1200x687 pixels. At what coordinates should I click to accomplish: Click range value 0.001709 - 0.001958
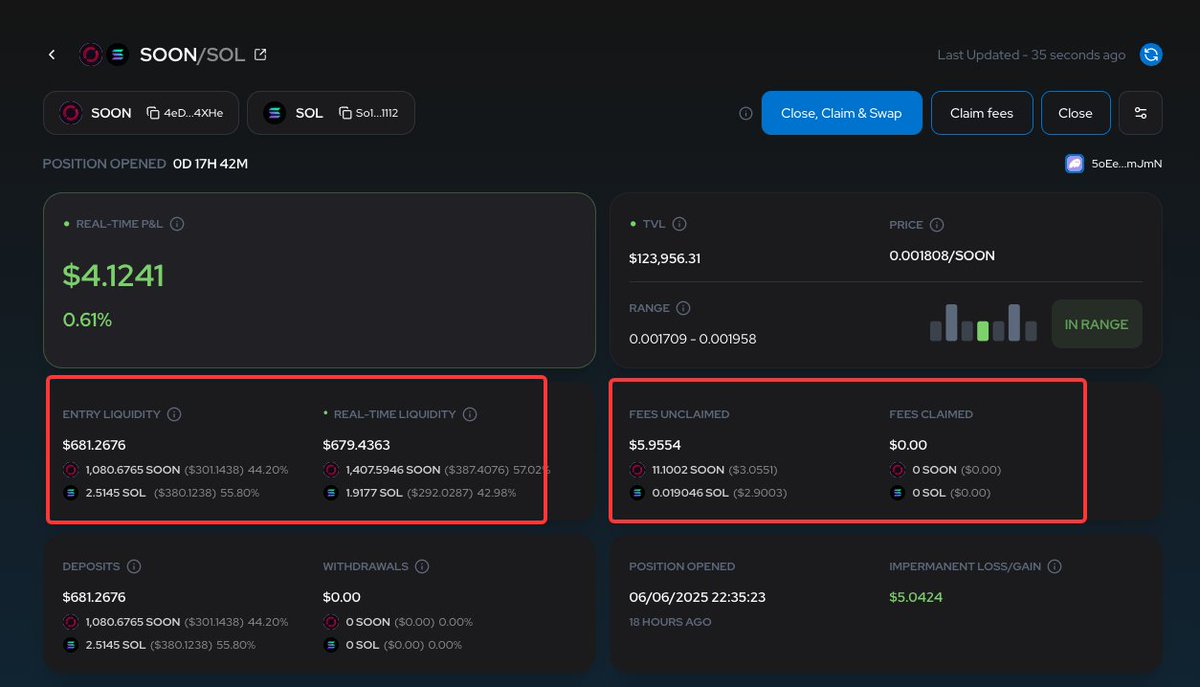[693, 339]
